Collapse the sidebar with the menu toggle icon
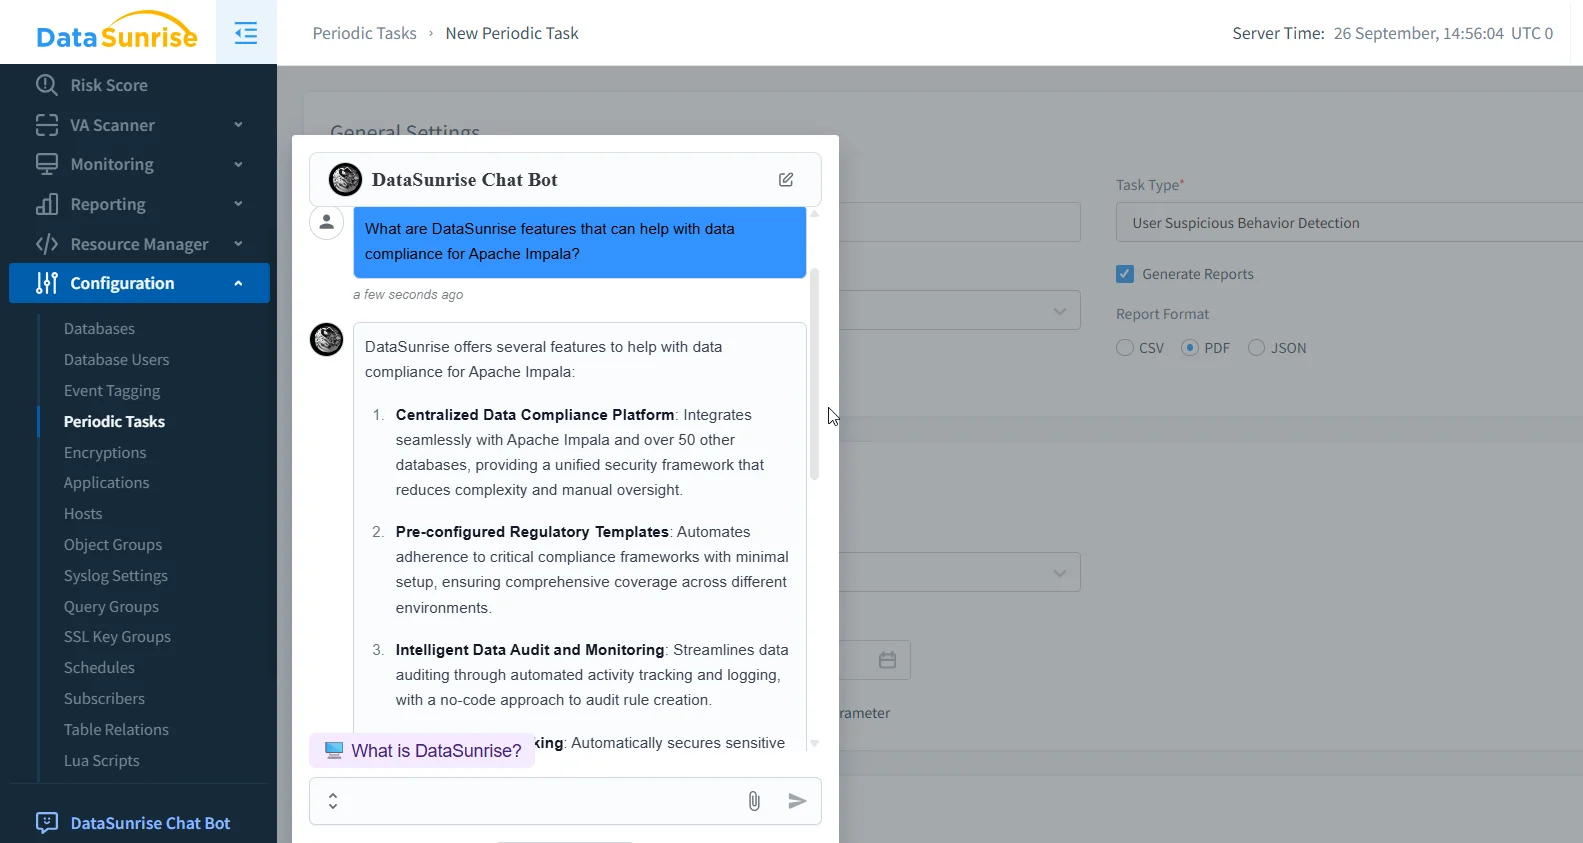This screenshot has height=843, width=1583. point(246,33)
